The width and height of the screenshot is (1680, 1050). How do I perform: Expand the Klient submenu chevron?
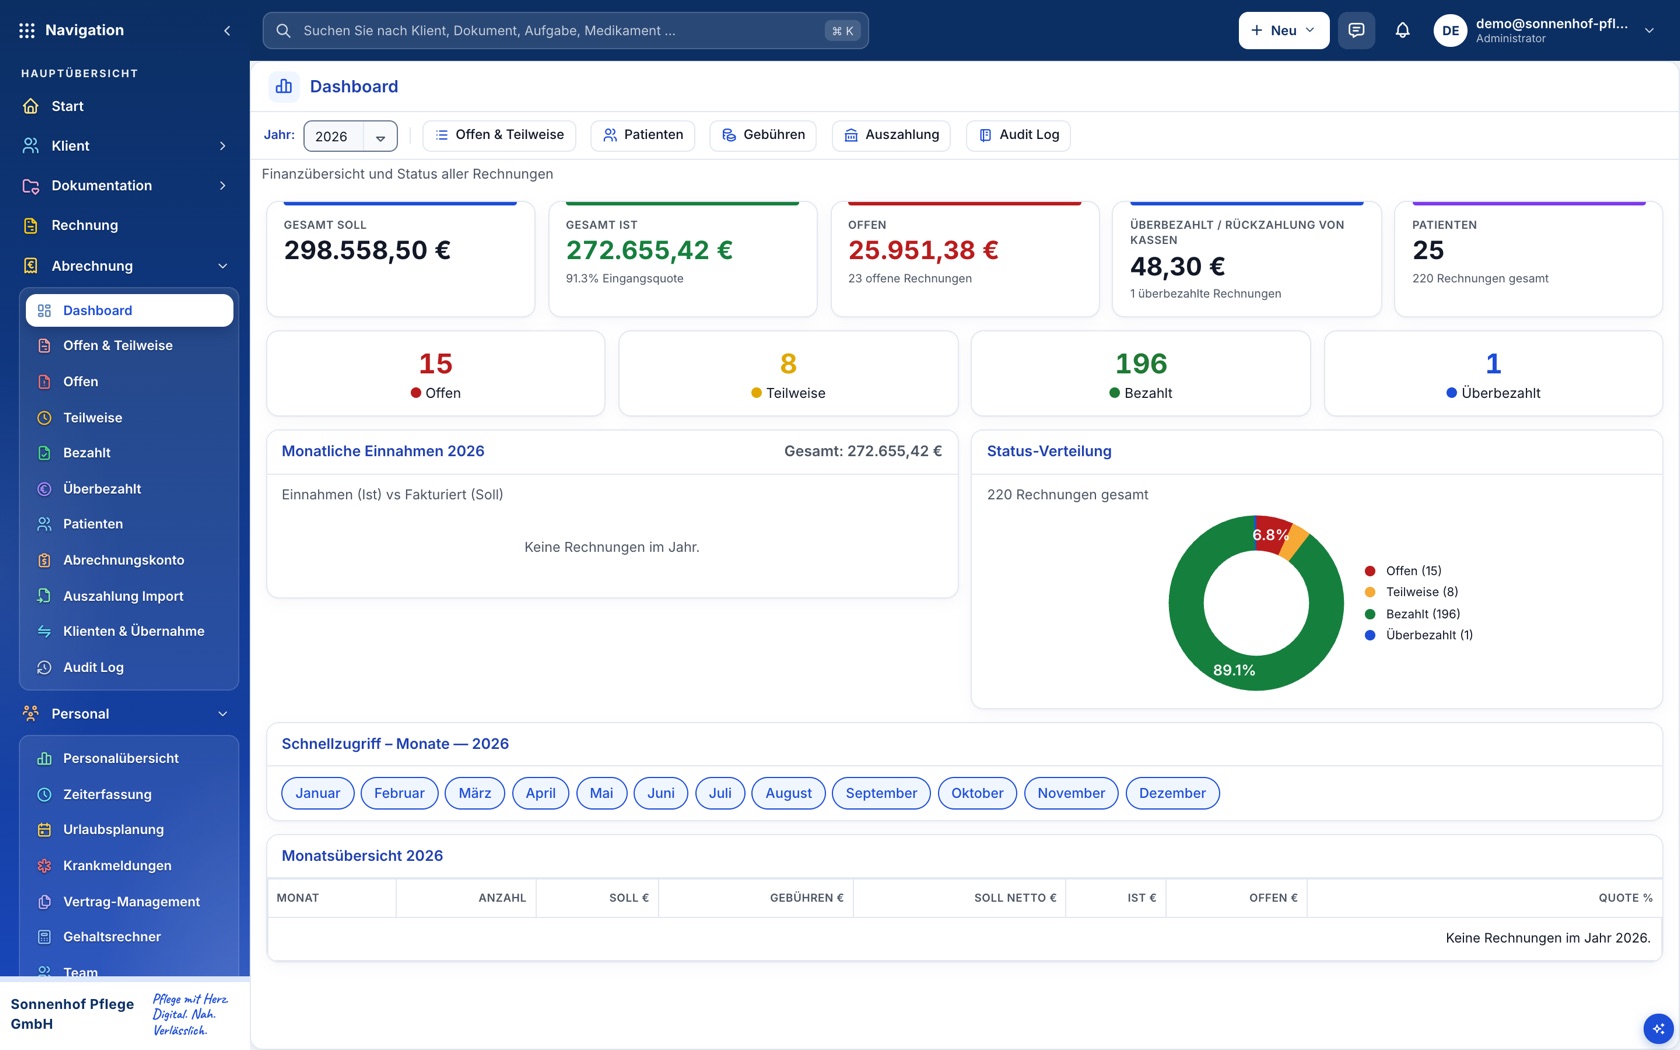point(222,146)
